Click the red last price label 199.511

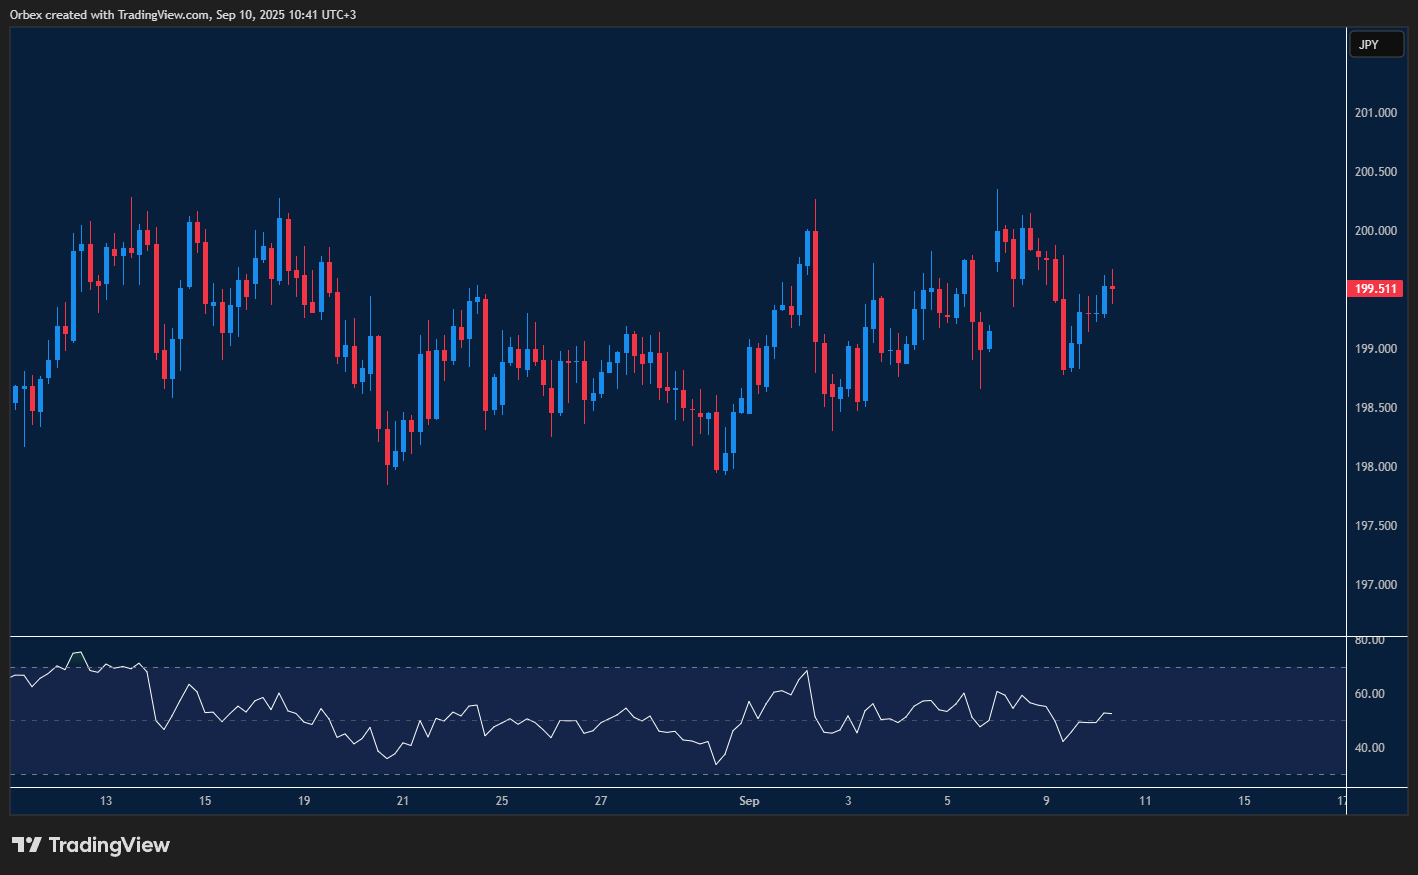1375,288
